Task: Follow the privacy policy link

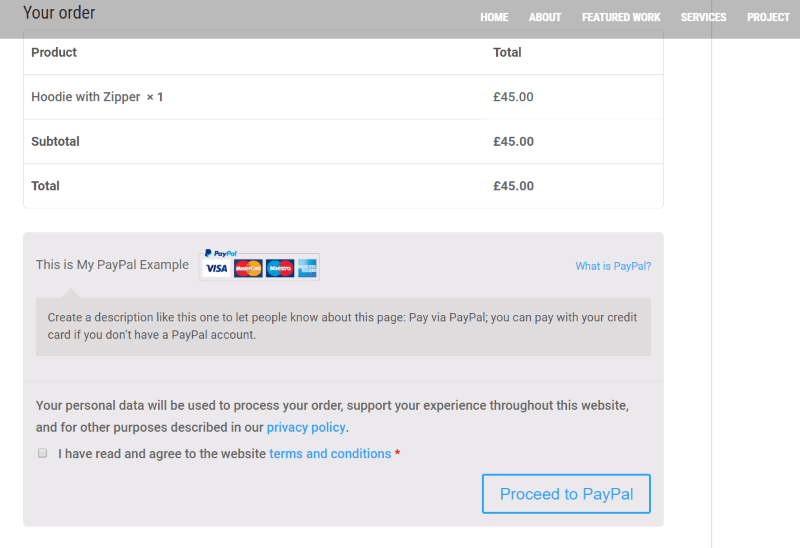Action: 306,428
